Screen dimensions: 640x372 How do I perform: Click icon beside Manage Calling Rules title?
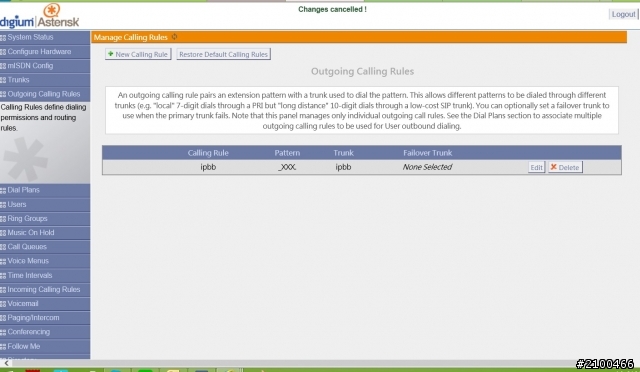174,37
